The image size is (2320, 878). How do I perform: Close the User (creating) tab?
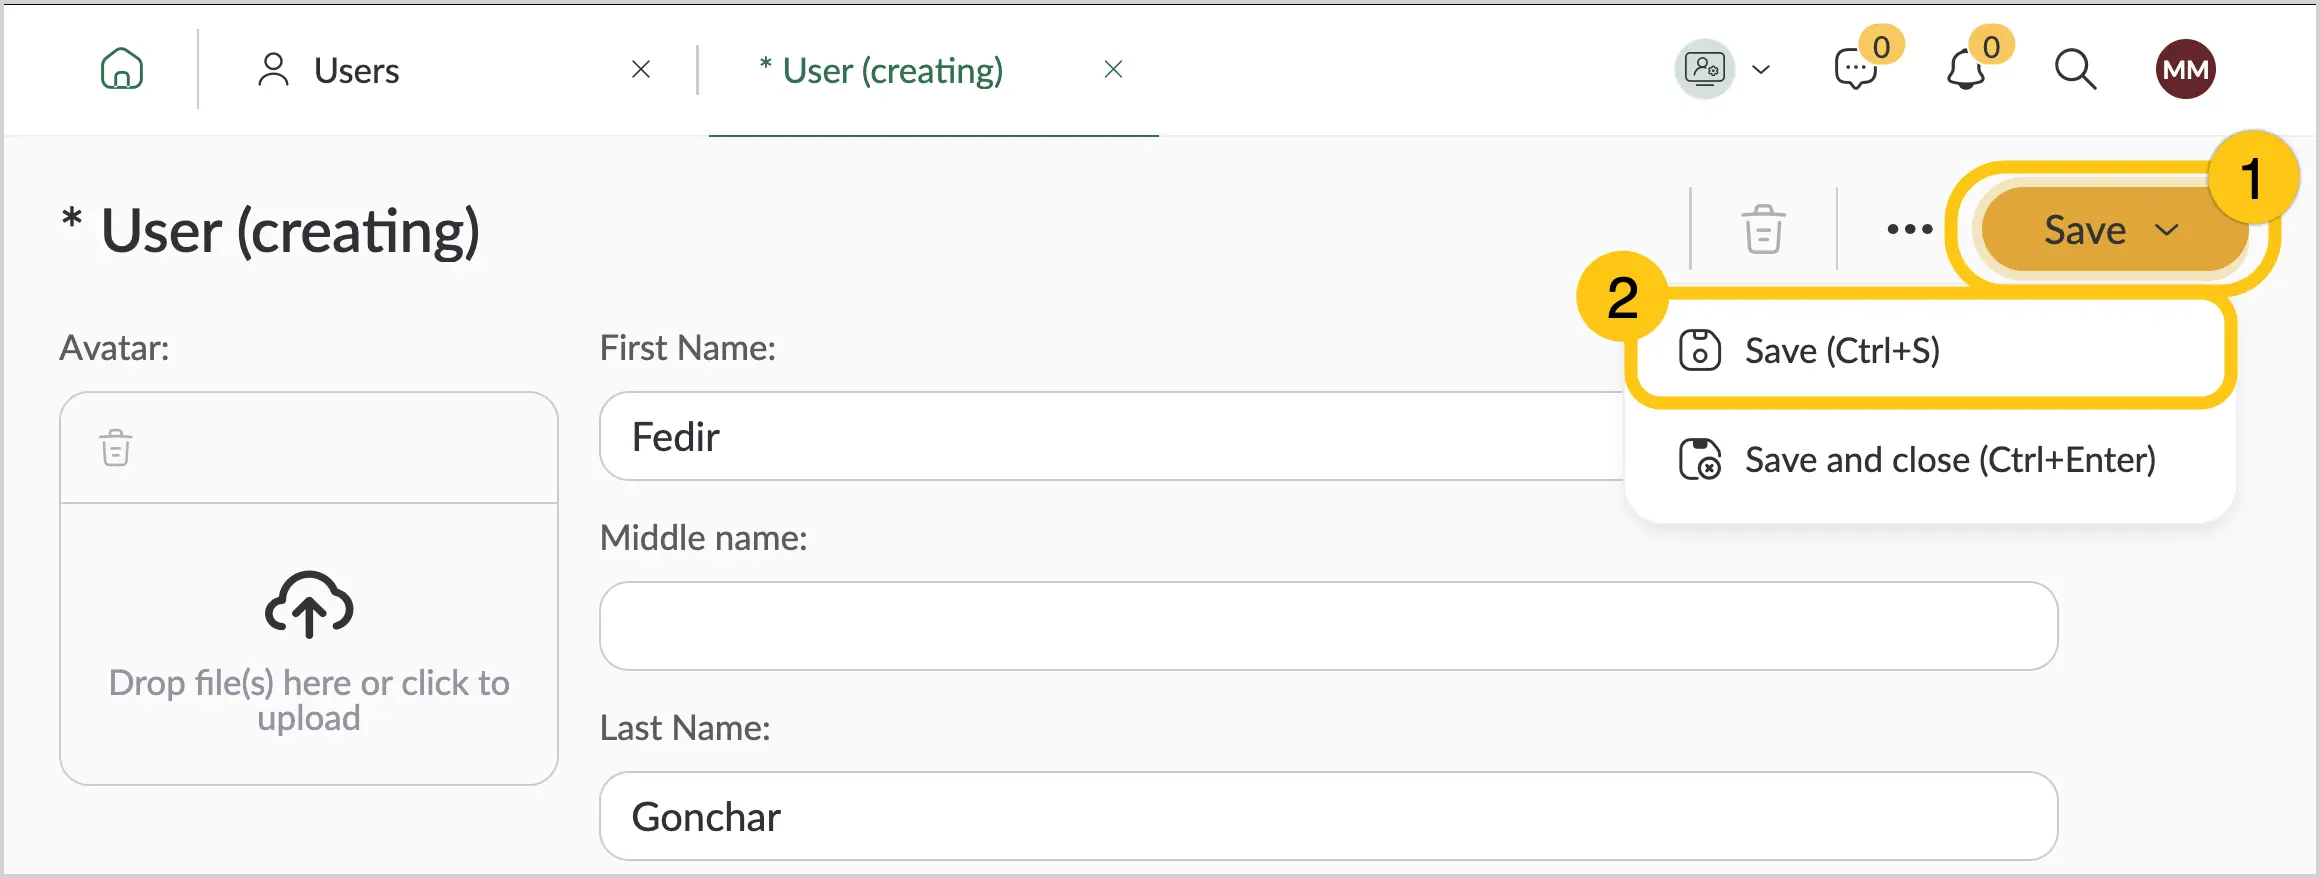coord(1113,69)
